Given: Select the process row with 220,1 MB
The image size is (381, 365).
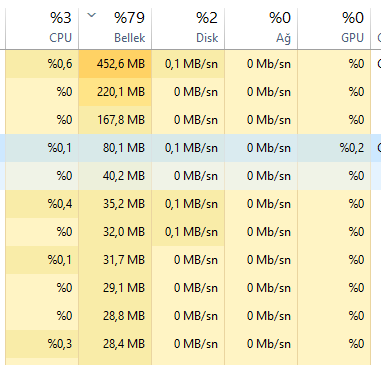Looking at the screenshot, I should [190, 92].
